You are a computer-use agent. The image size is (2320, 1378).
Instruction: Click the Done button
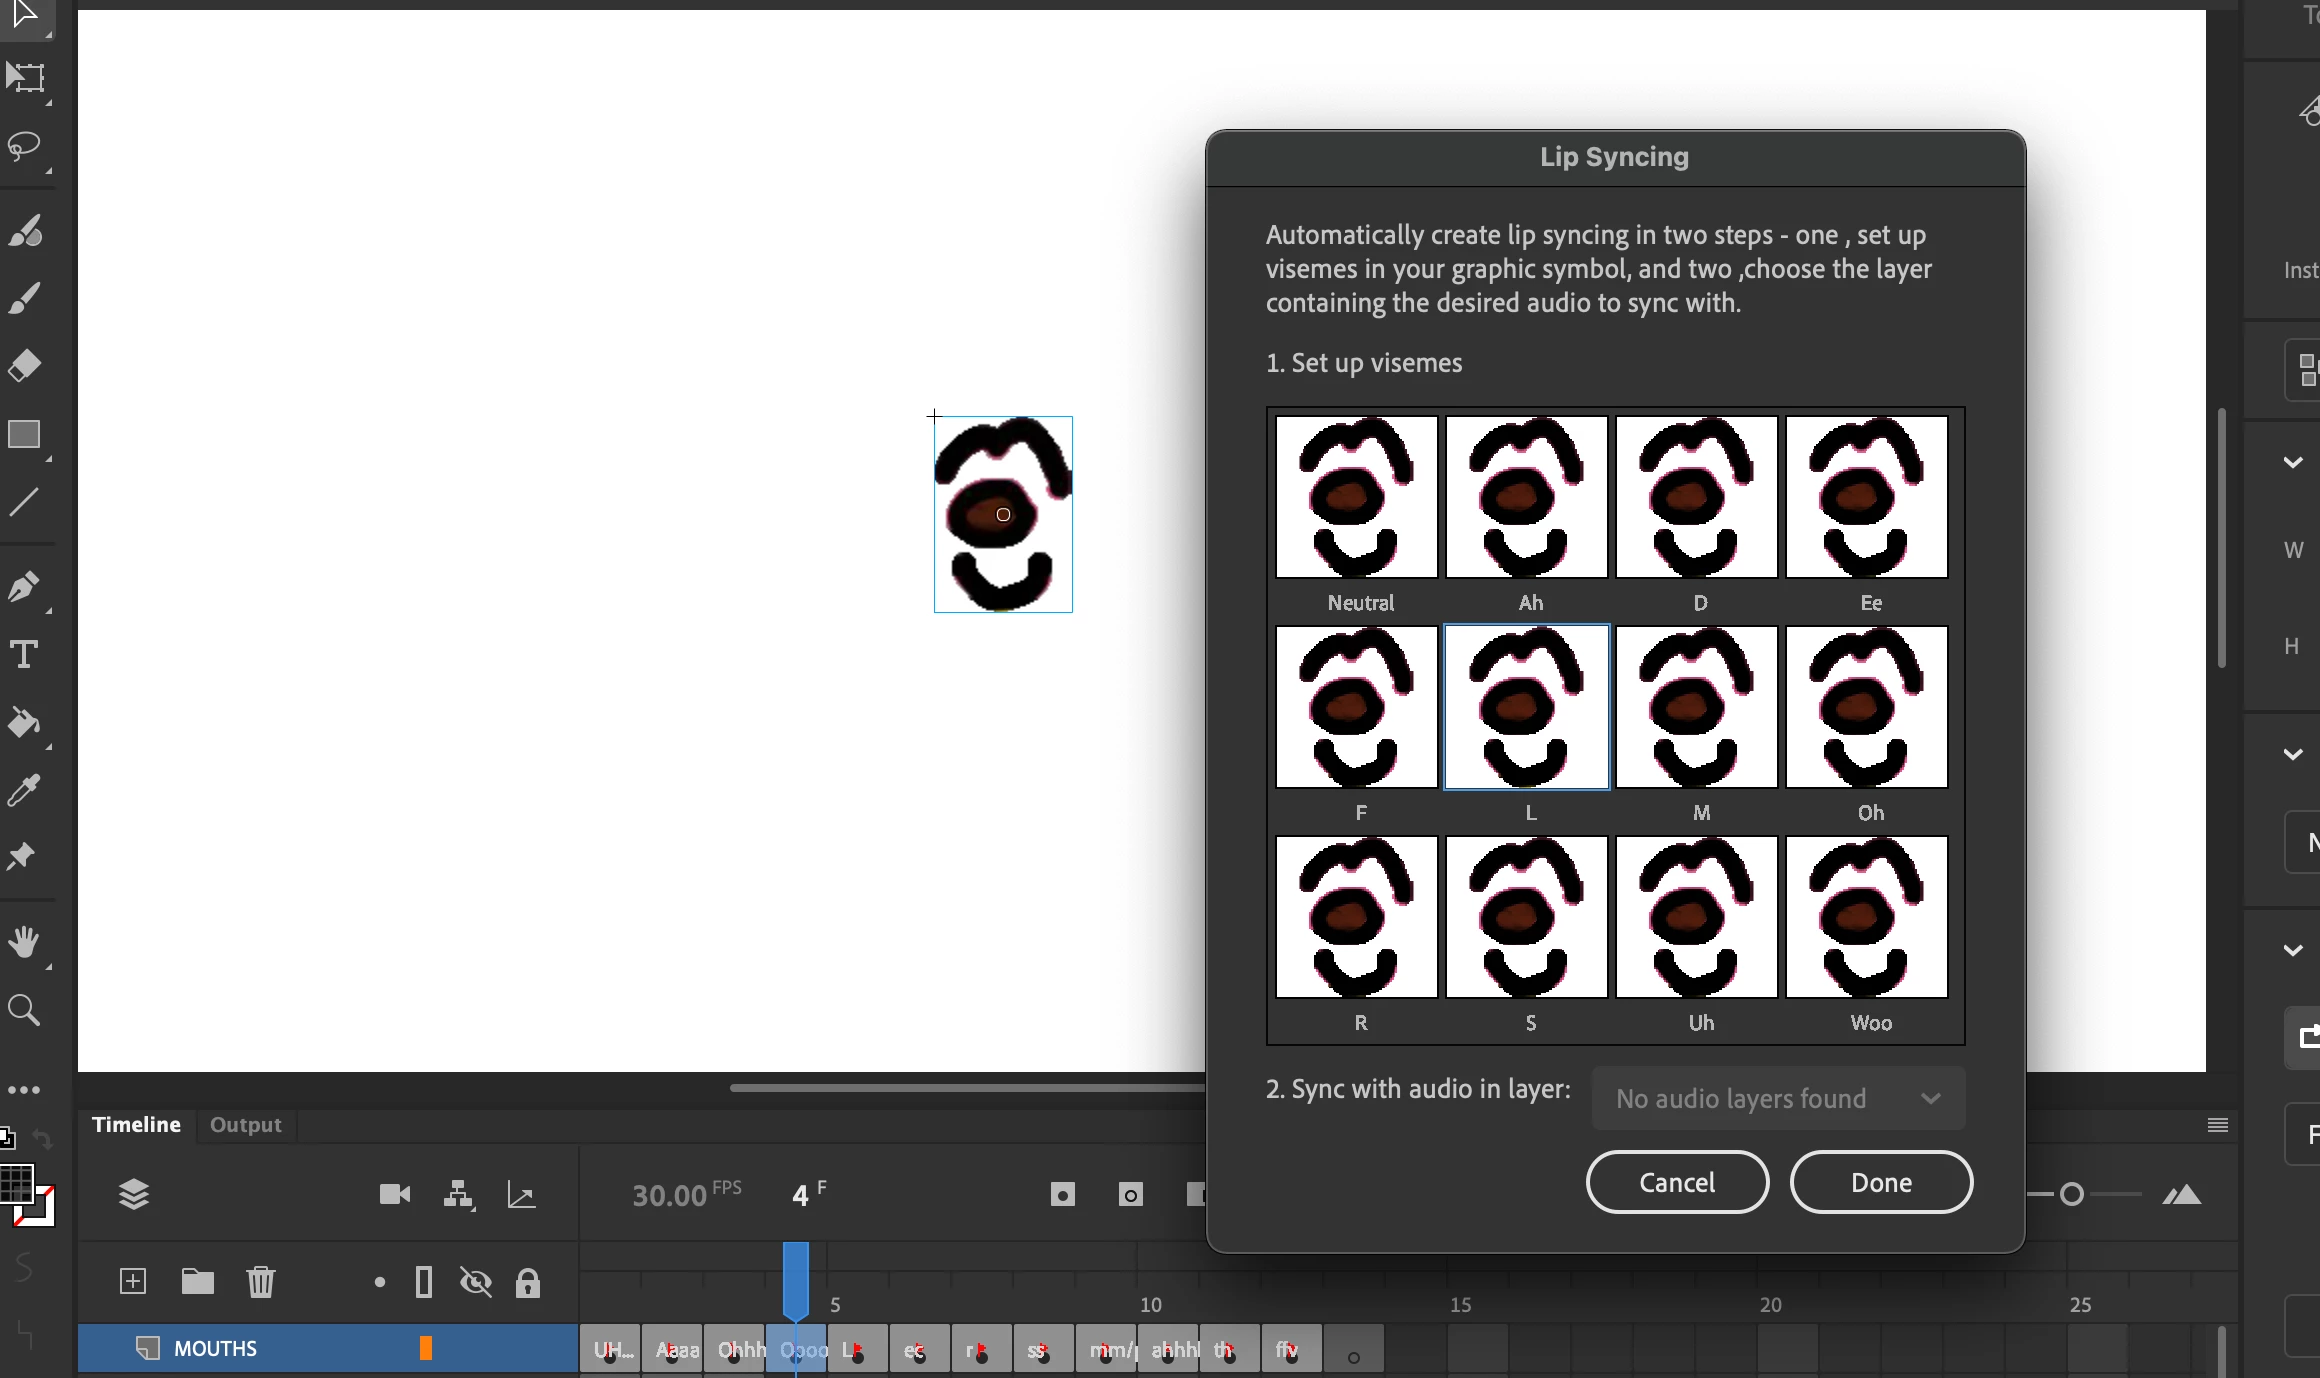coord(1881,1182)
